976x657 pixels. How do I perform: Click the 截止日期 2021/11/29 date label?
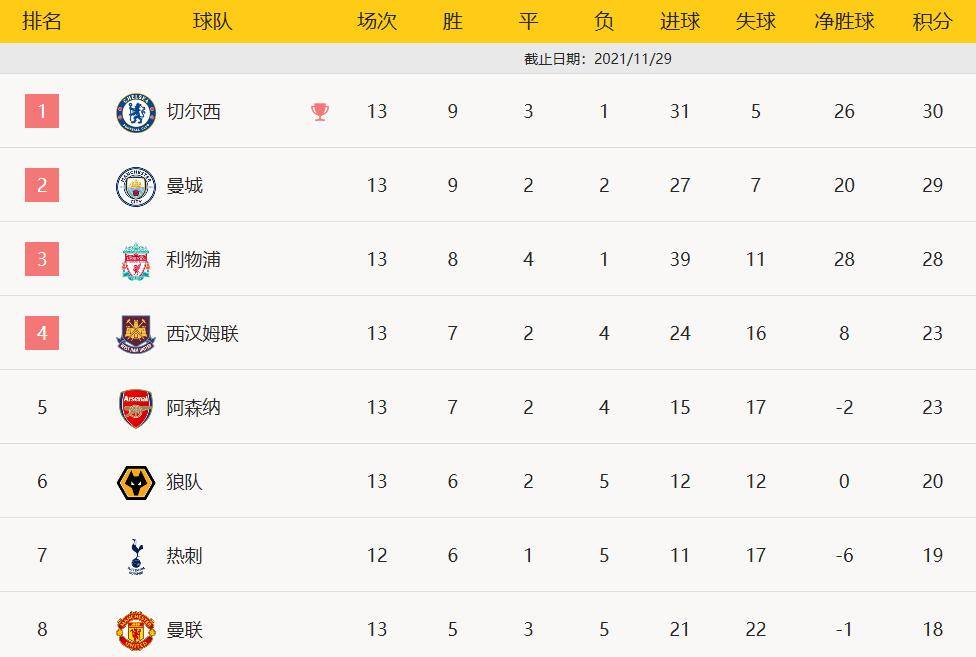tap(598, 59)
